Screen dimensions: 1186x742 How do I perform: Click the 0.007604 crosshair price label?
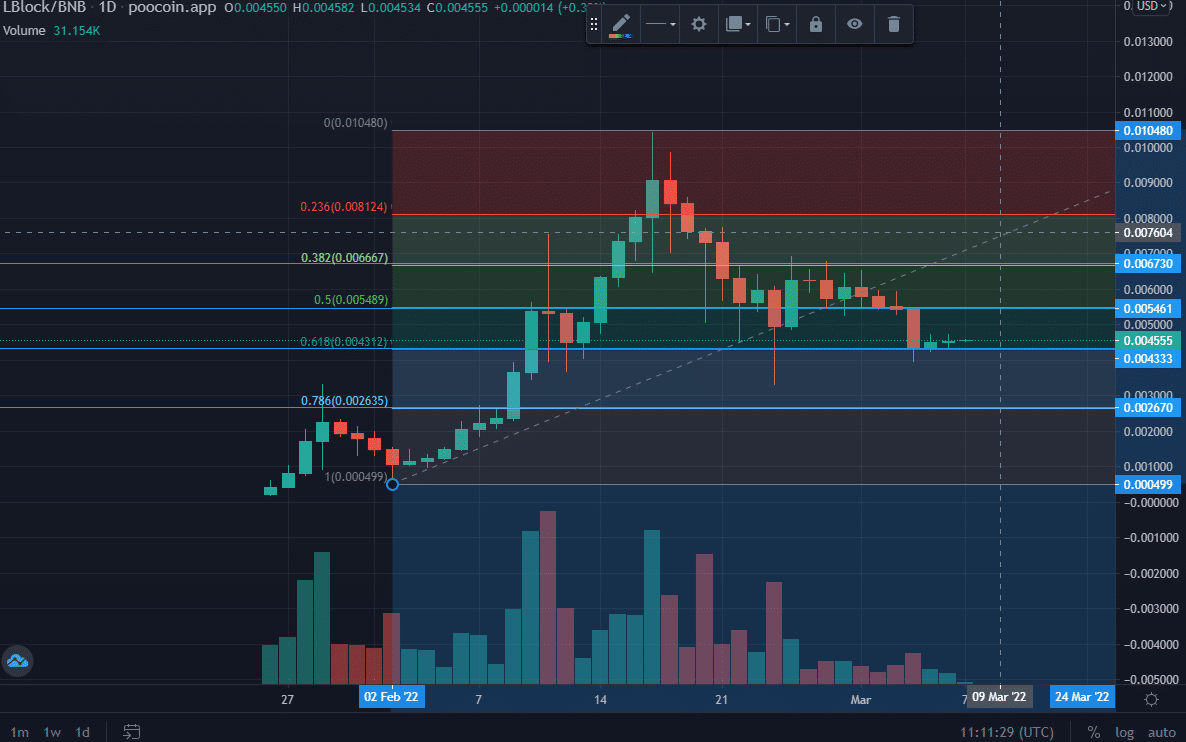(x=1148, y=233)
